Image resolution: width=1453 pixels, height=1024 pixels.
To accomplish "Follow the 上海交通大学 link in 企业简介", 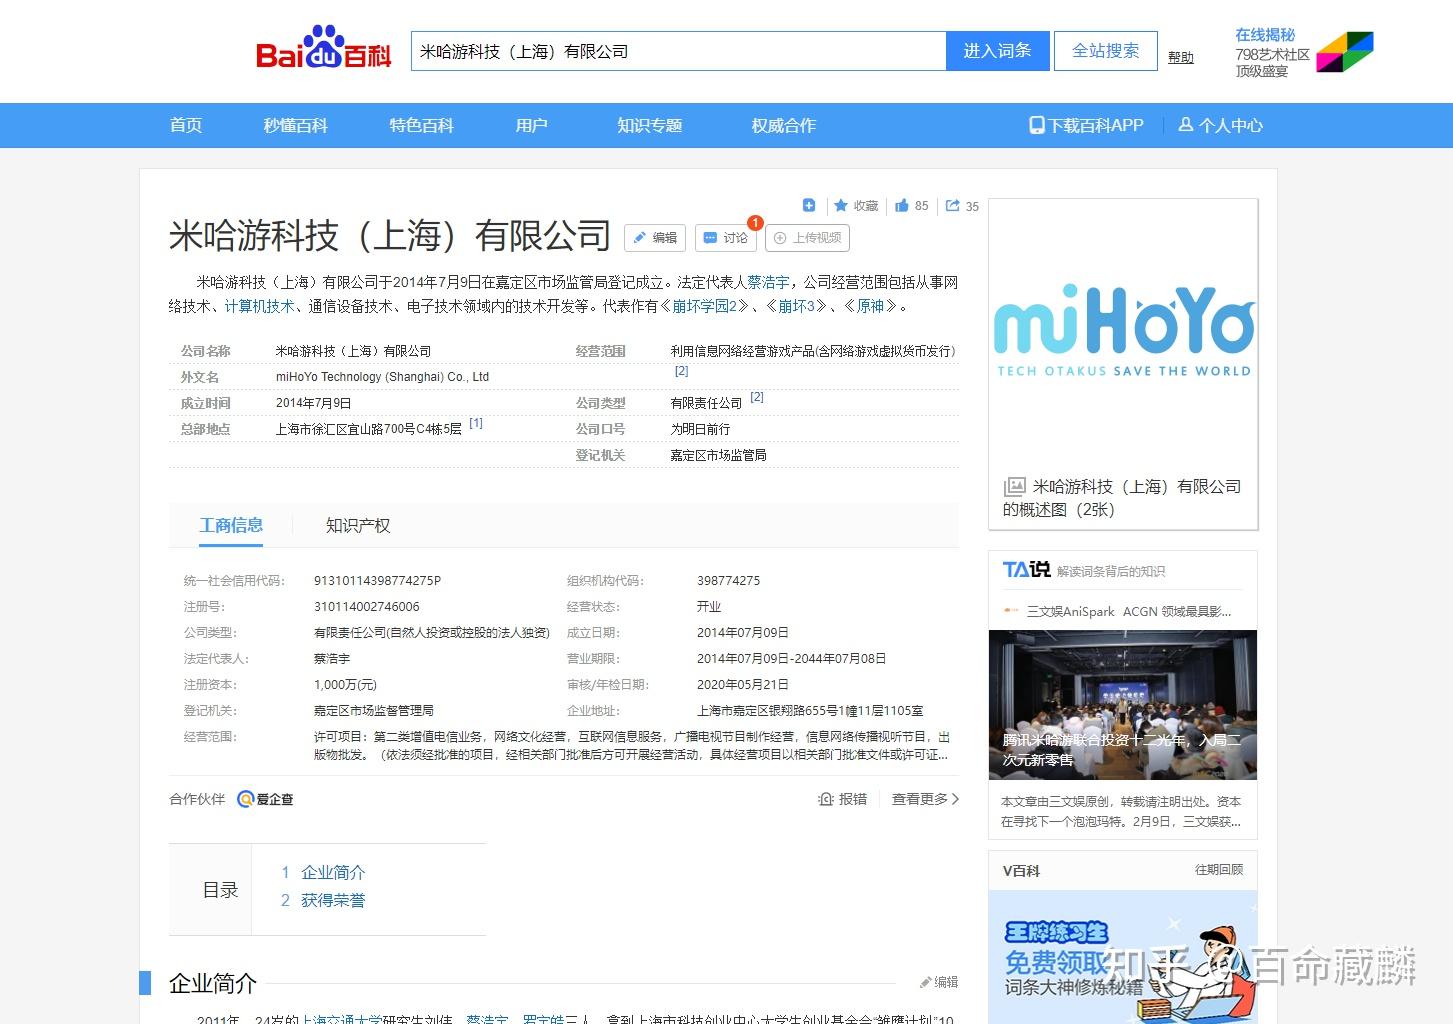I will pos(341,1019).
